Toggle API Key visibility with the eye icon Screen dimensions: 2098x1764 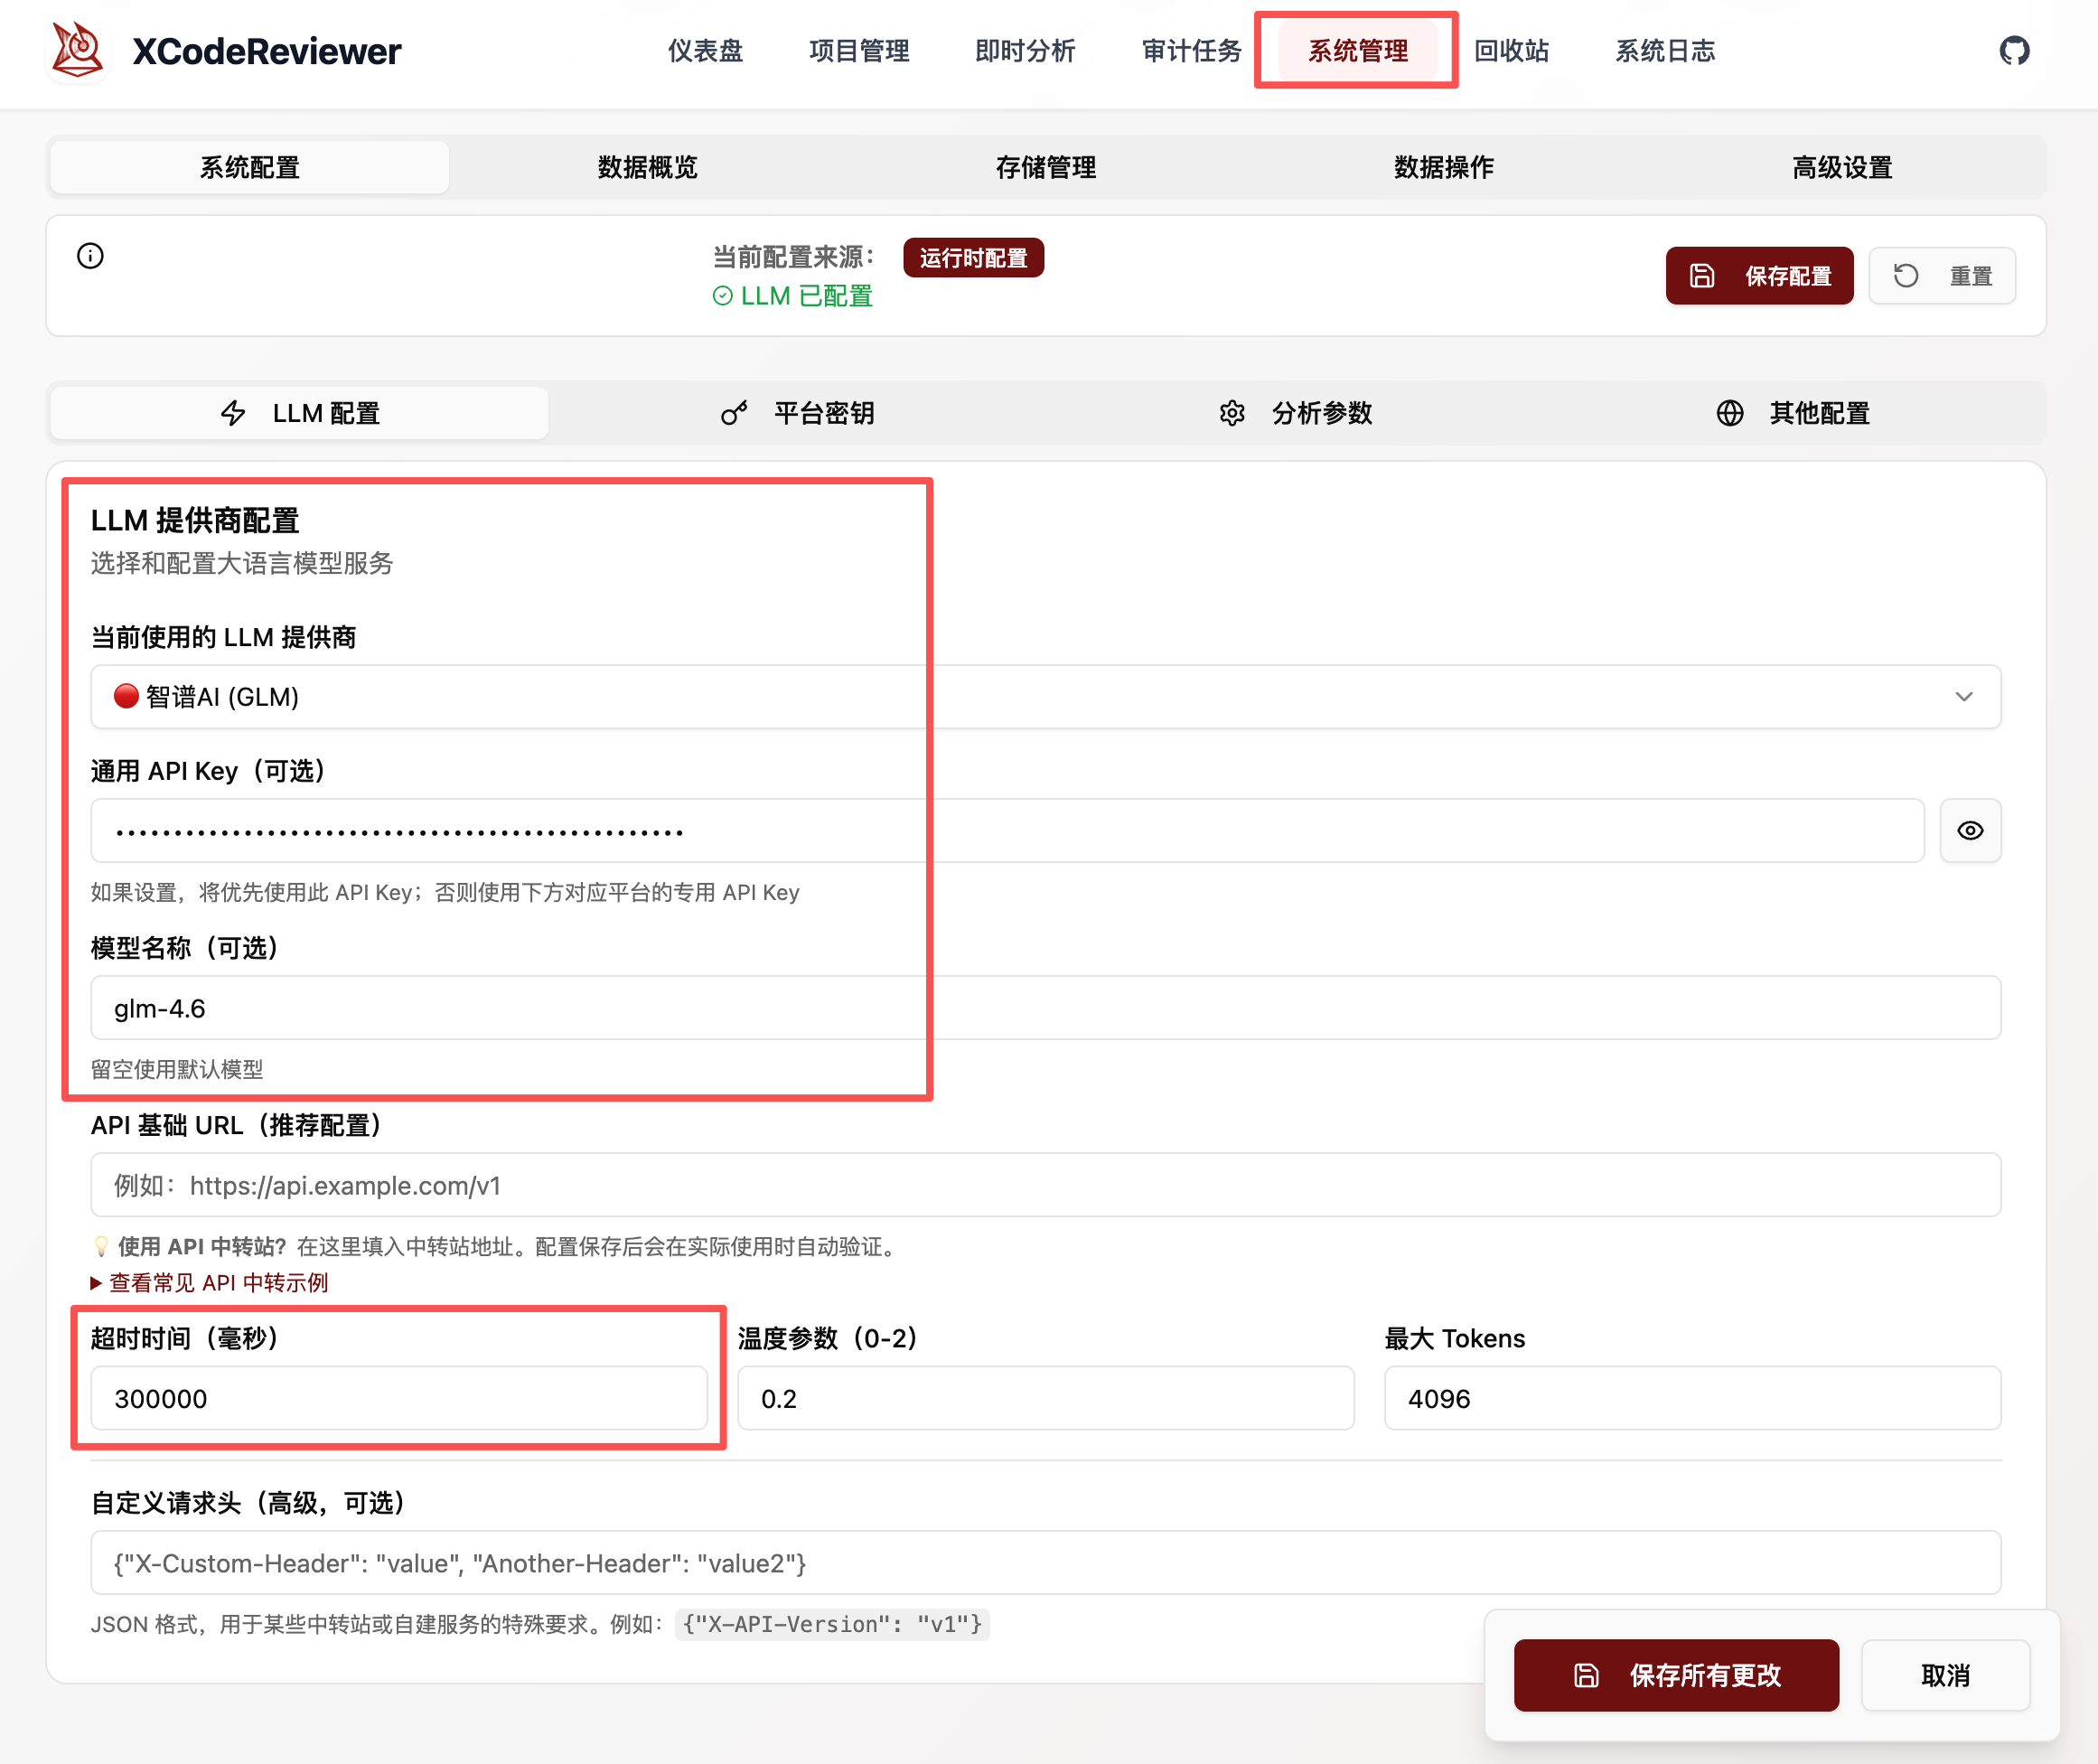point(1969,830)
